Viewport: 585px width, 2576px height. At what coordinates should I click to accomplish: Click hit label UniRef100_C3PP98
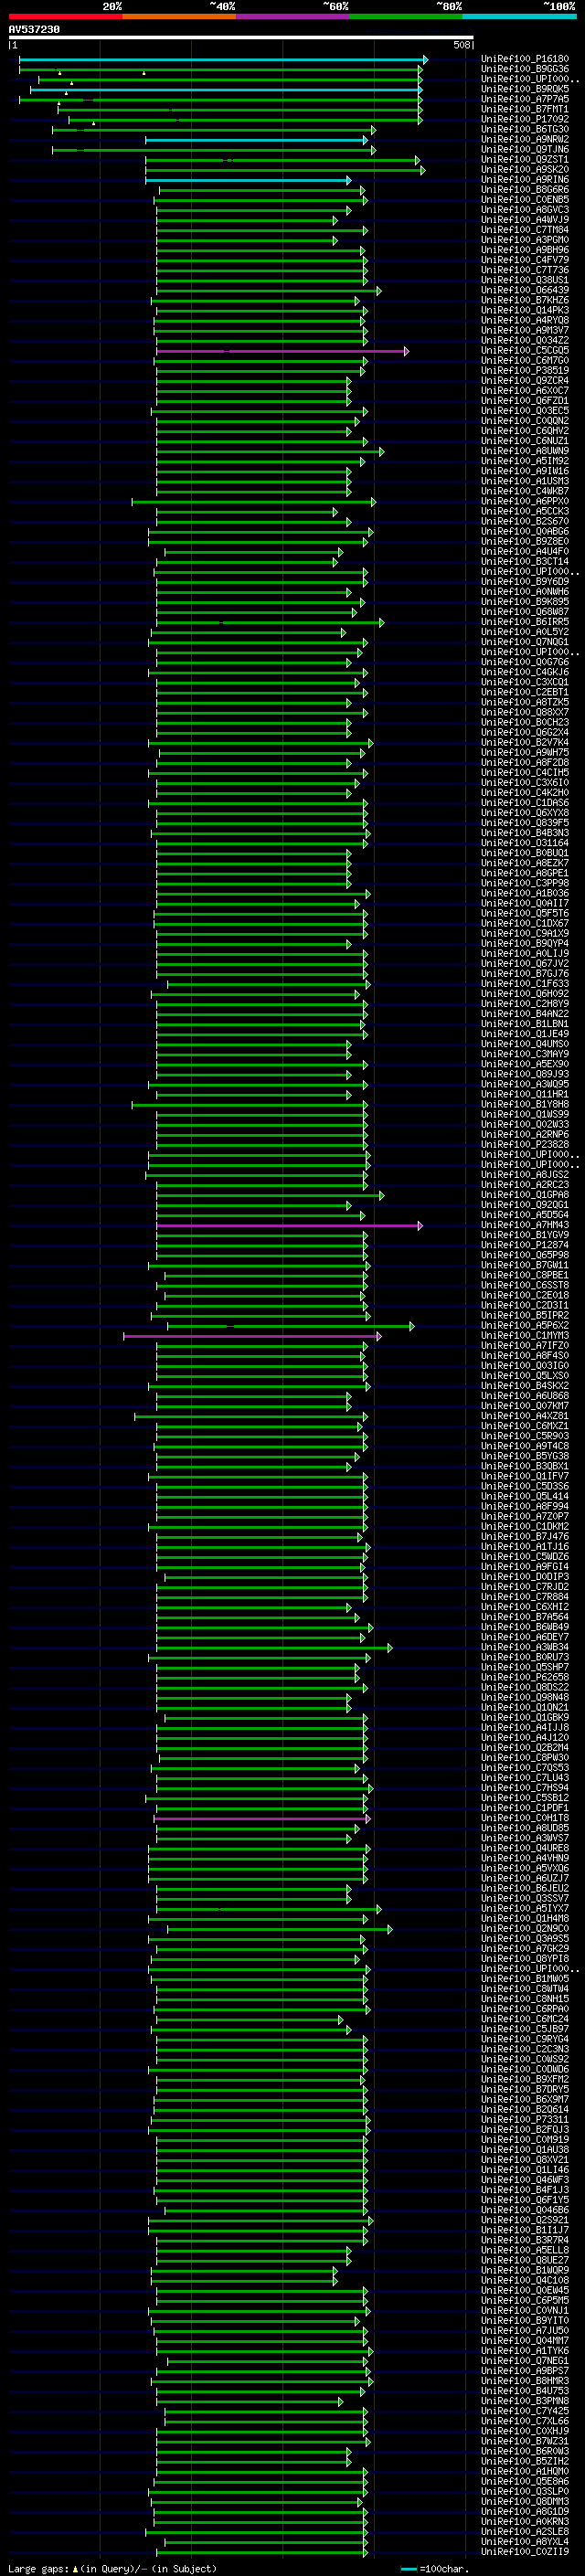[x=524, y=883]
